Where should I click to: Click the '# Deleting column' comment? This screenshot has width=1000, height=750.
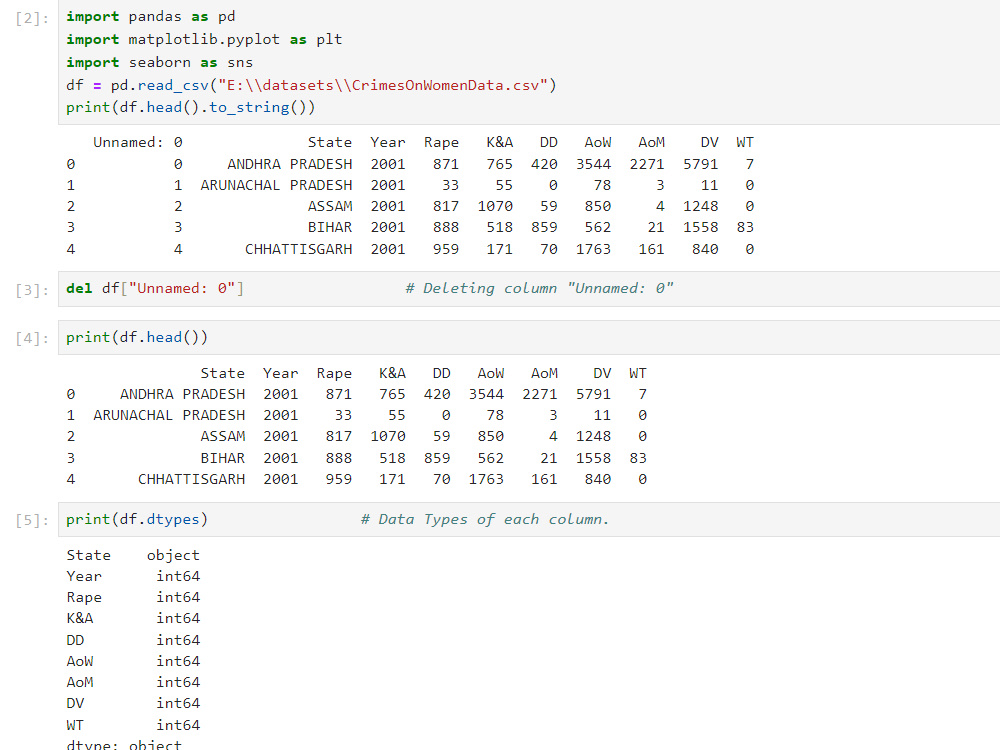click(540, 288)
